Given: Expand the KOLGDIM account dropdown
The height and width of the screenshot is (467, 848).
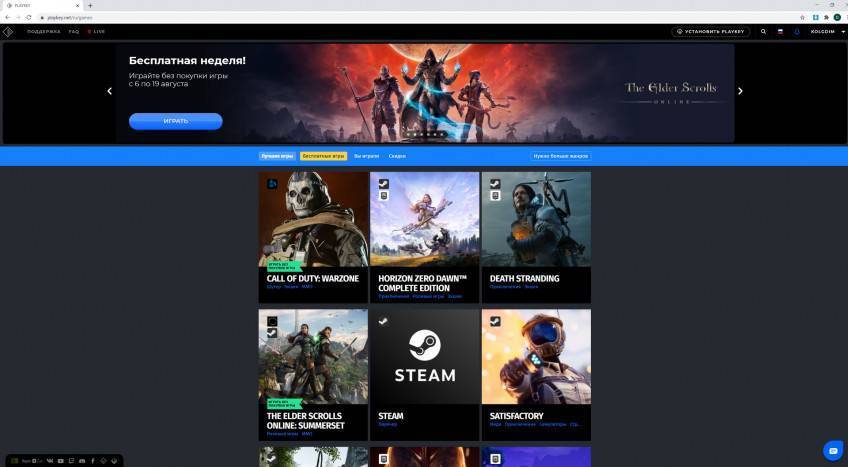Looking at the screenshot, I should (x=827, y=32).
